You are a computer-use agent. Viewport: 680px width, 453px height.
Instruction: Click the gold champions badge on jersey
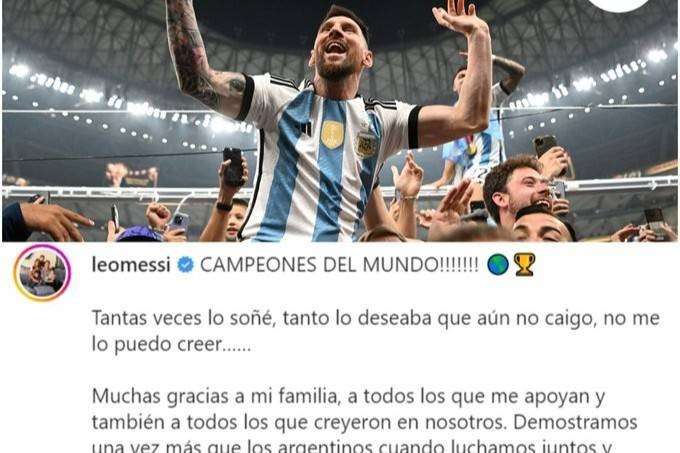[333, 134]
